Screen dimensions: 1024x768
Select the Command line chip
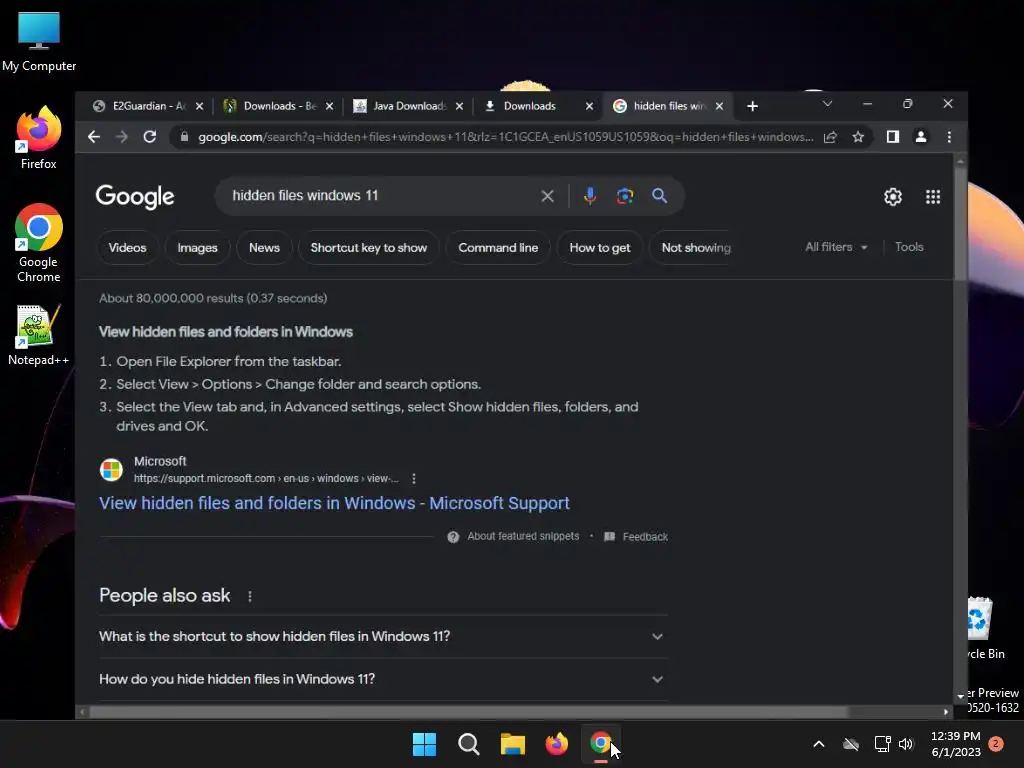pos(498,248)
